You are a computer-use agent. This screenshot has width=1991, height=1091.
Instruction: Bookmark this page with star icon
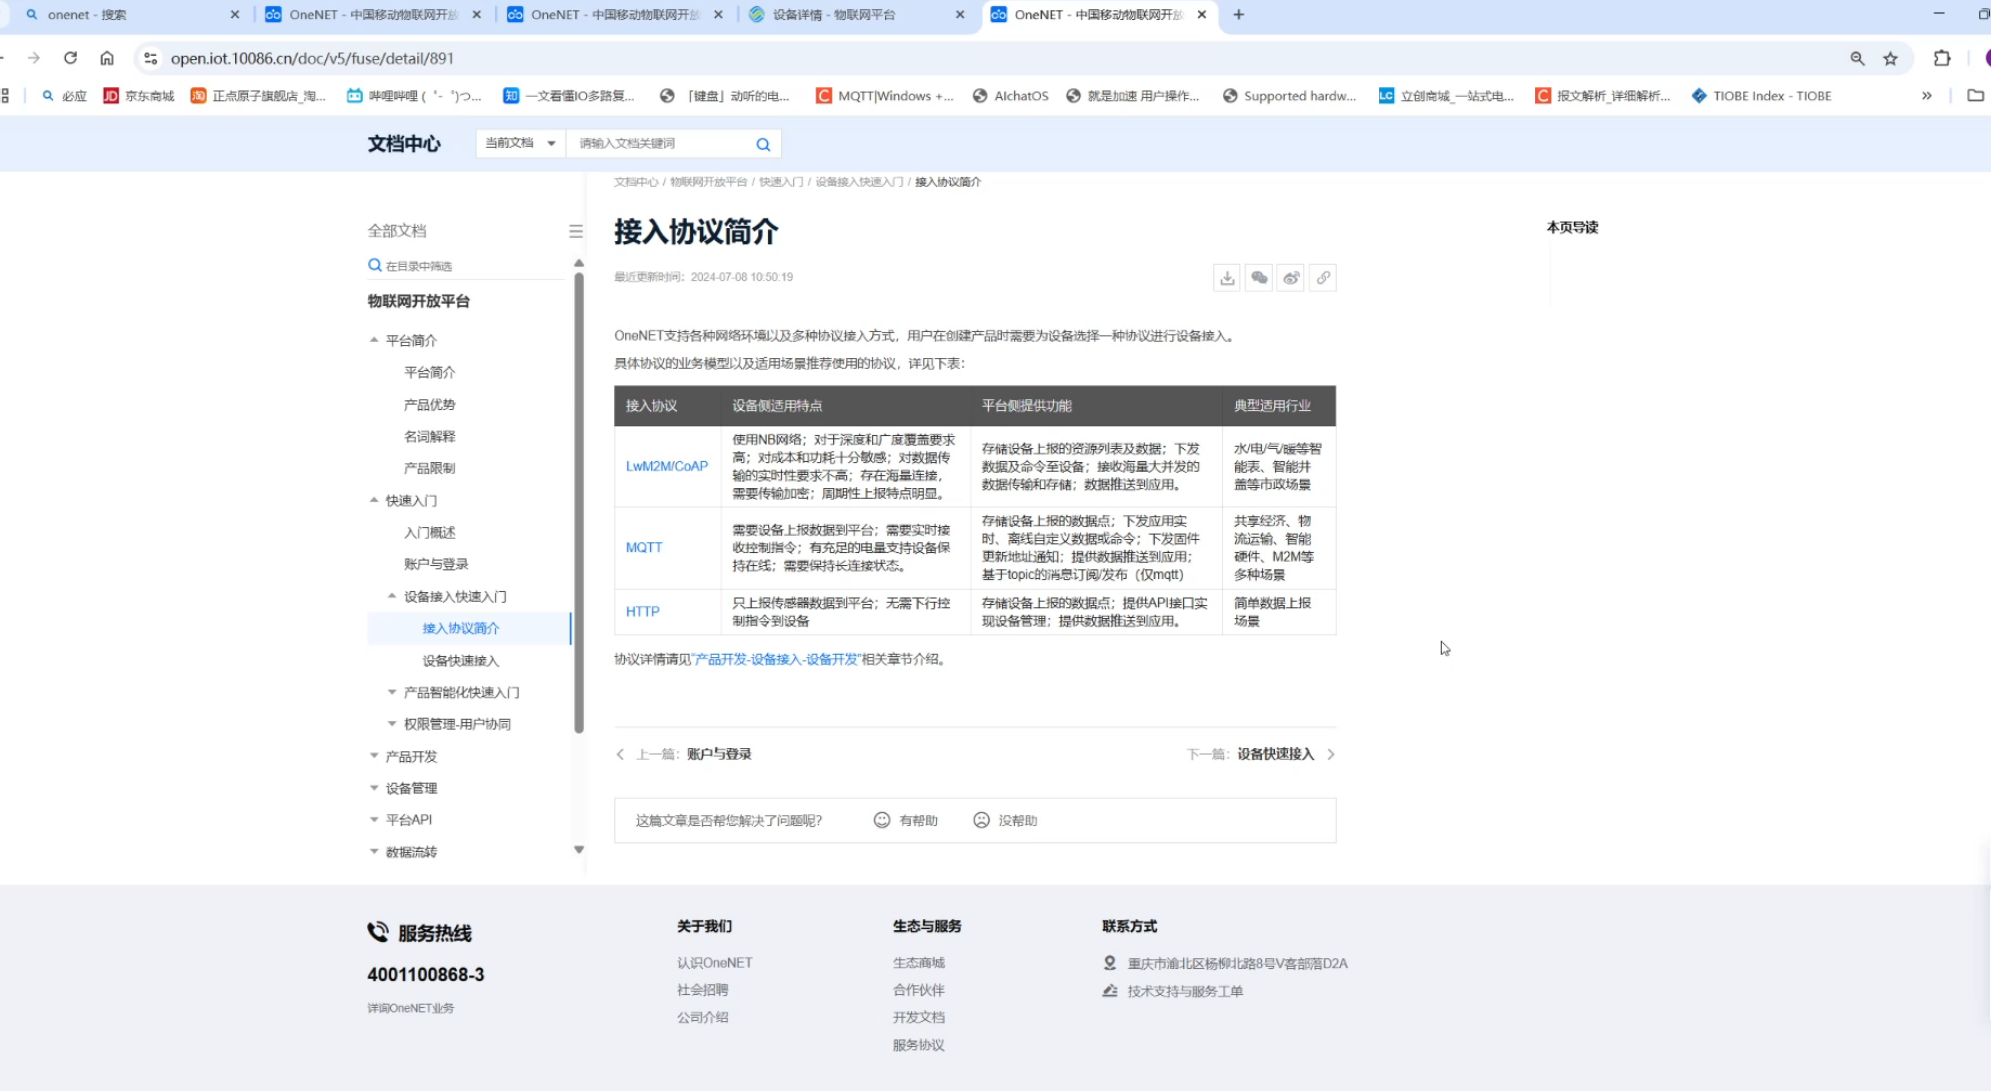coord(1890,59)
